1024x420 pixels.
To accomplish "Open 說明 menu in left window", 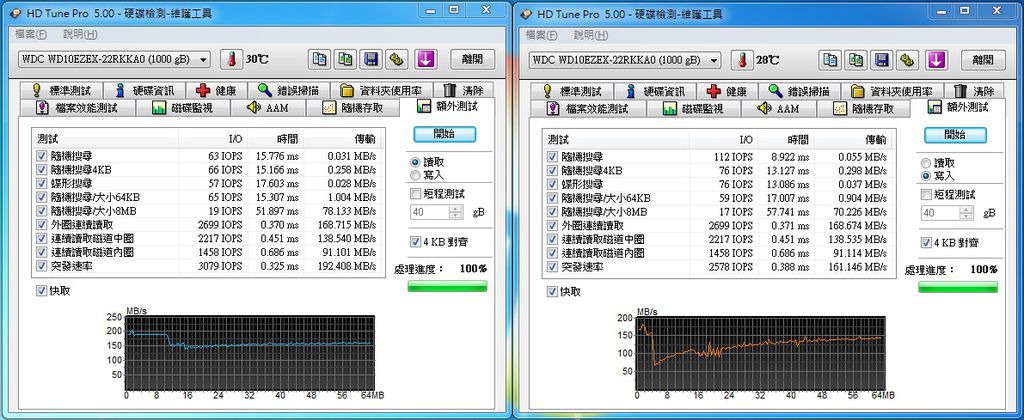I will tap(80, 35).
